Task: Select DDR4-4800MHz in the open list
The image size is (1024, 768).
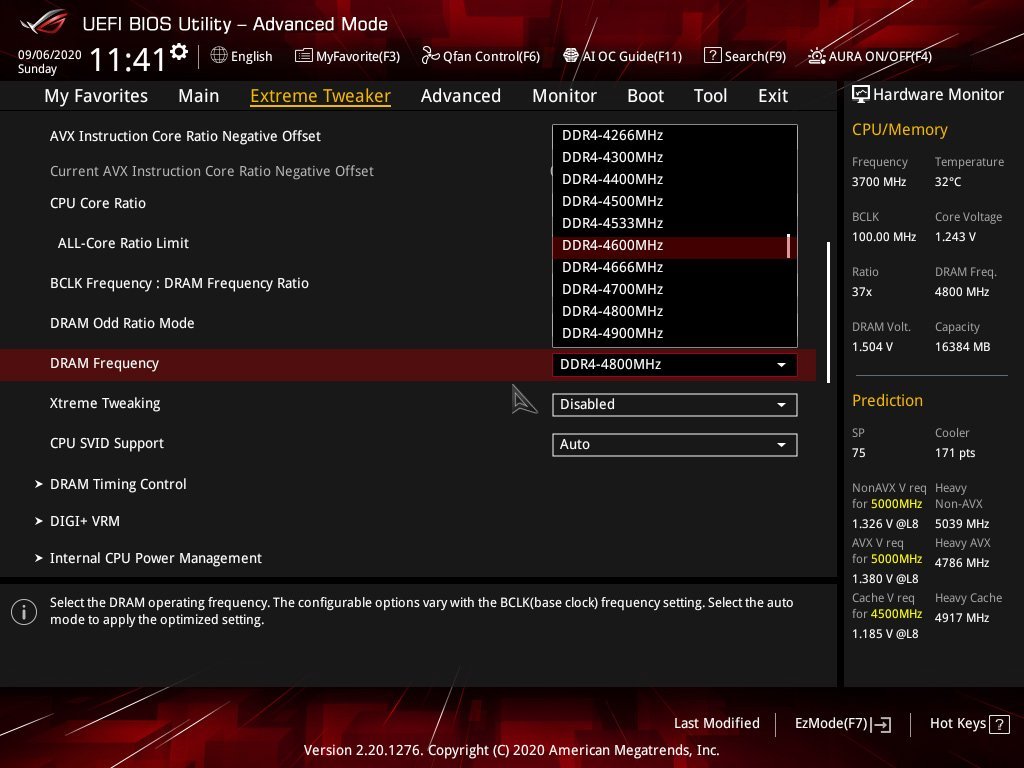Action: click(675, 312)
